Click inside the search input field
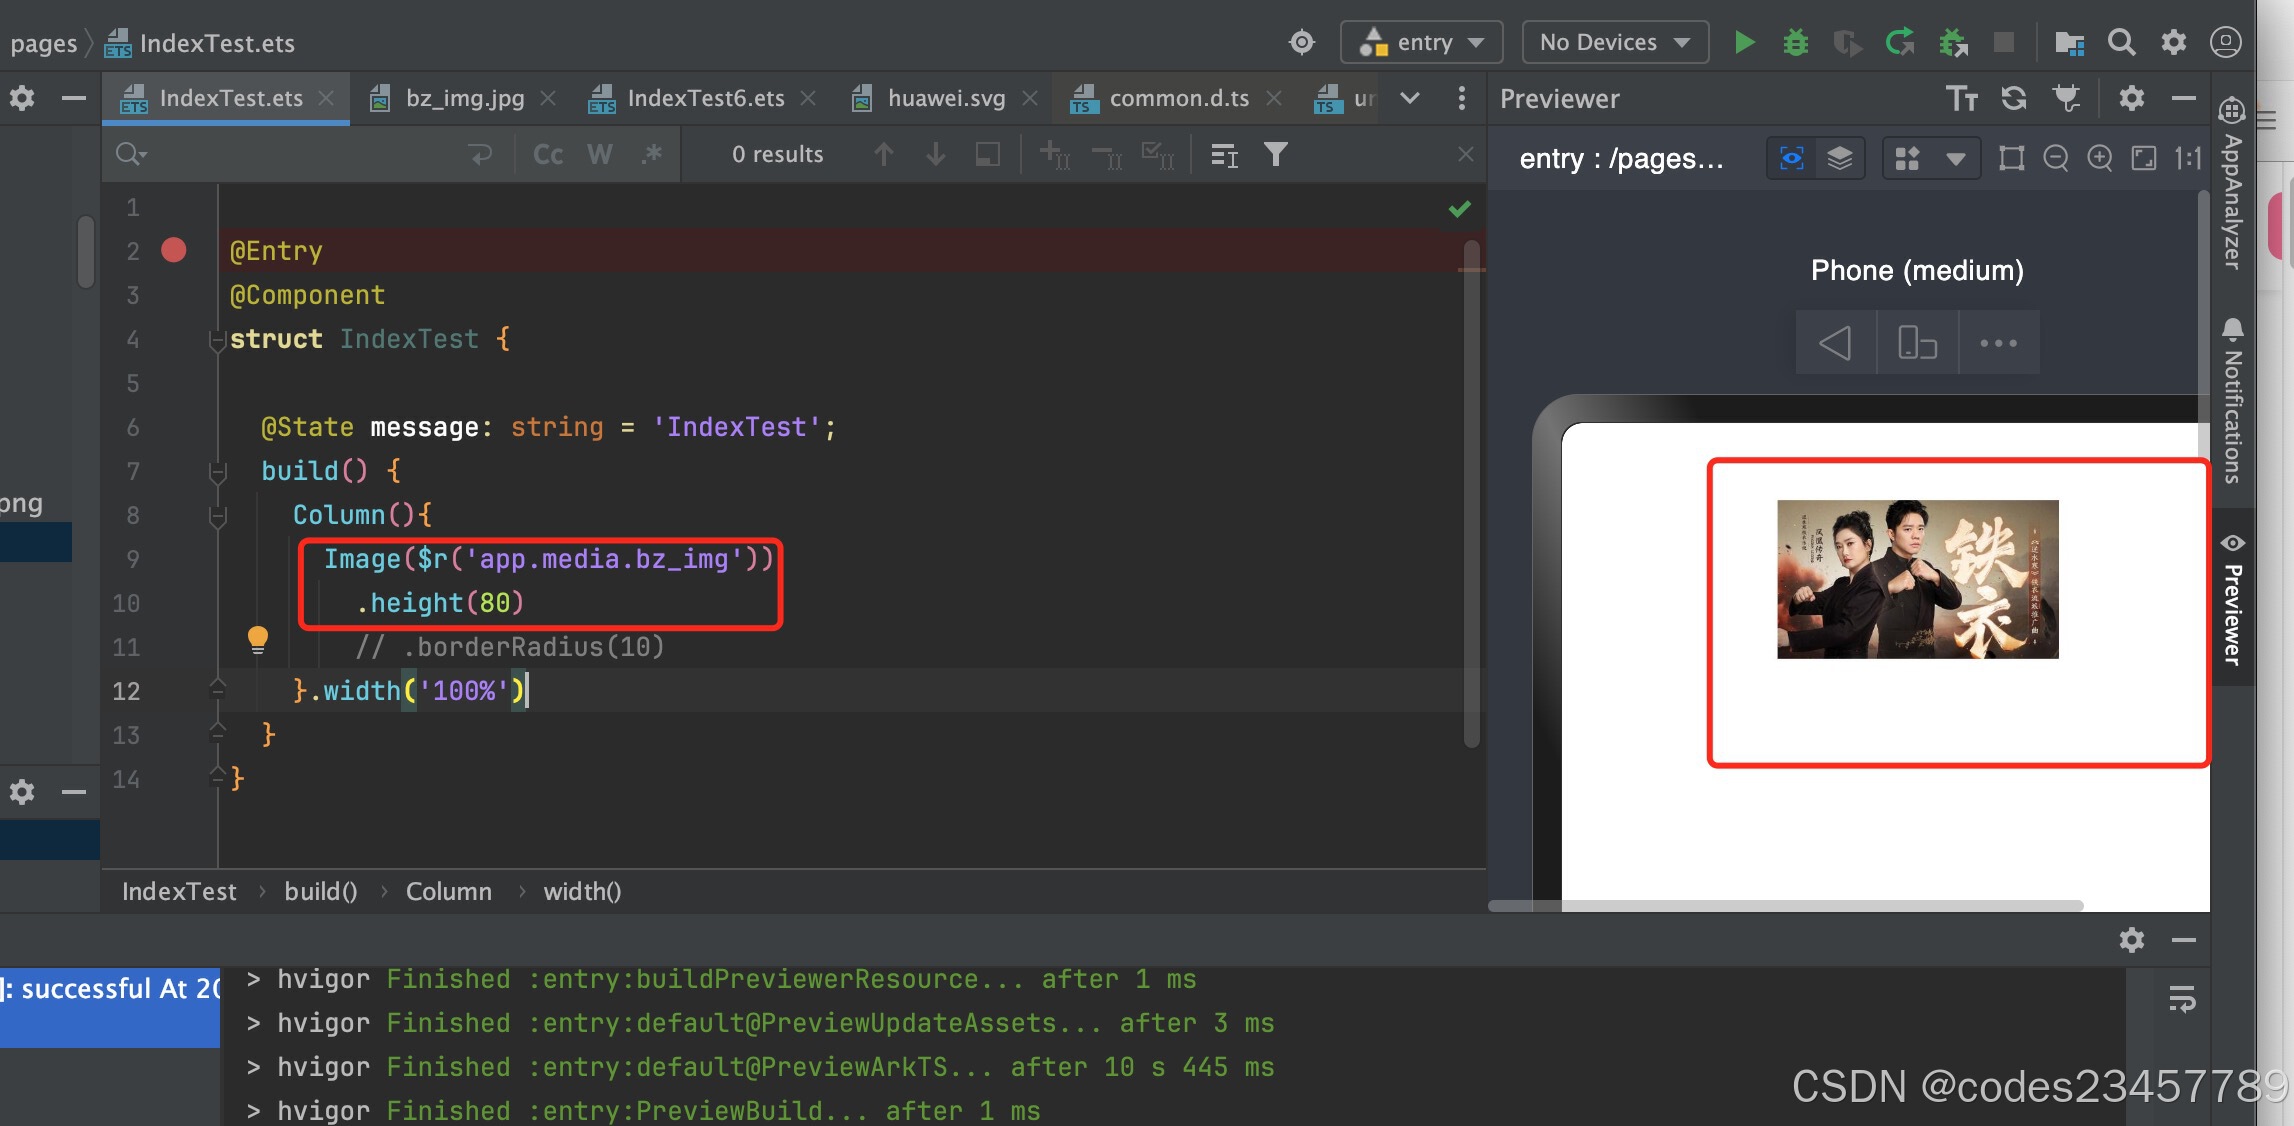The image size is (2294, 1126). [x=300, y=154]
